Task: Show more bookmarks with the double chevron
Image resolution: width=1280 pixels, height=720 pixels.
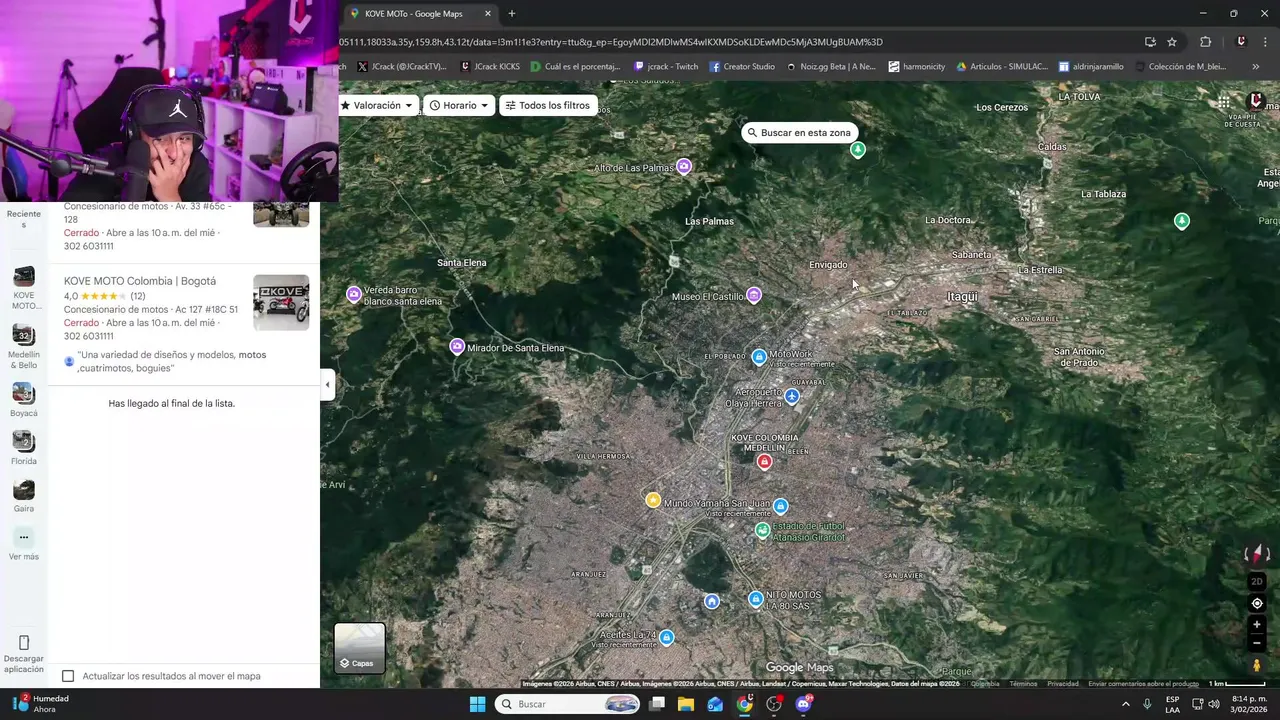Action: 1256,67
